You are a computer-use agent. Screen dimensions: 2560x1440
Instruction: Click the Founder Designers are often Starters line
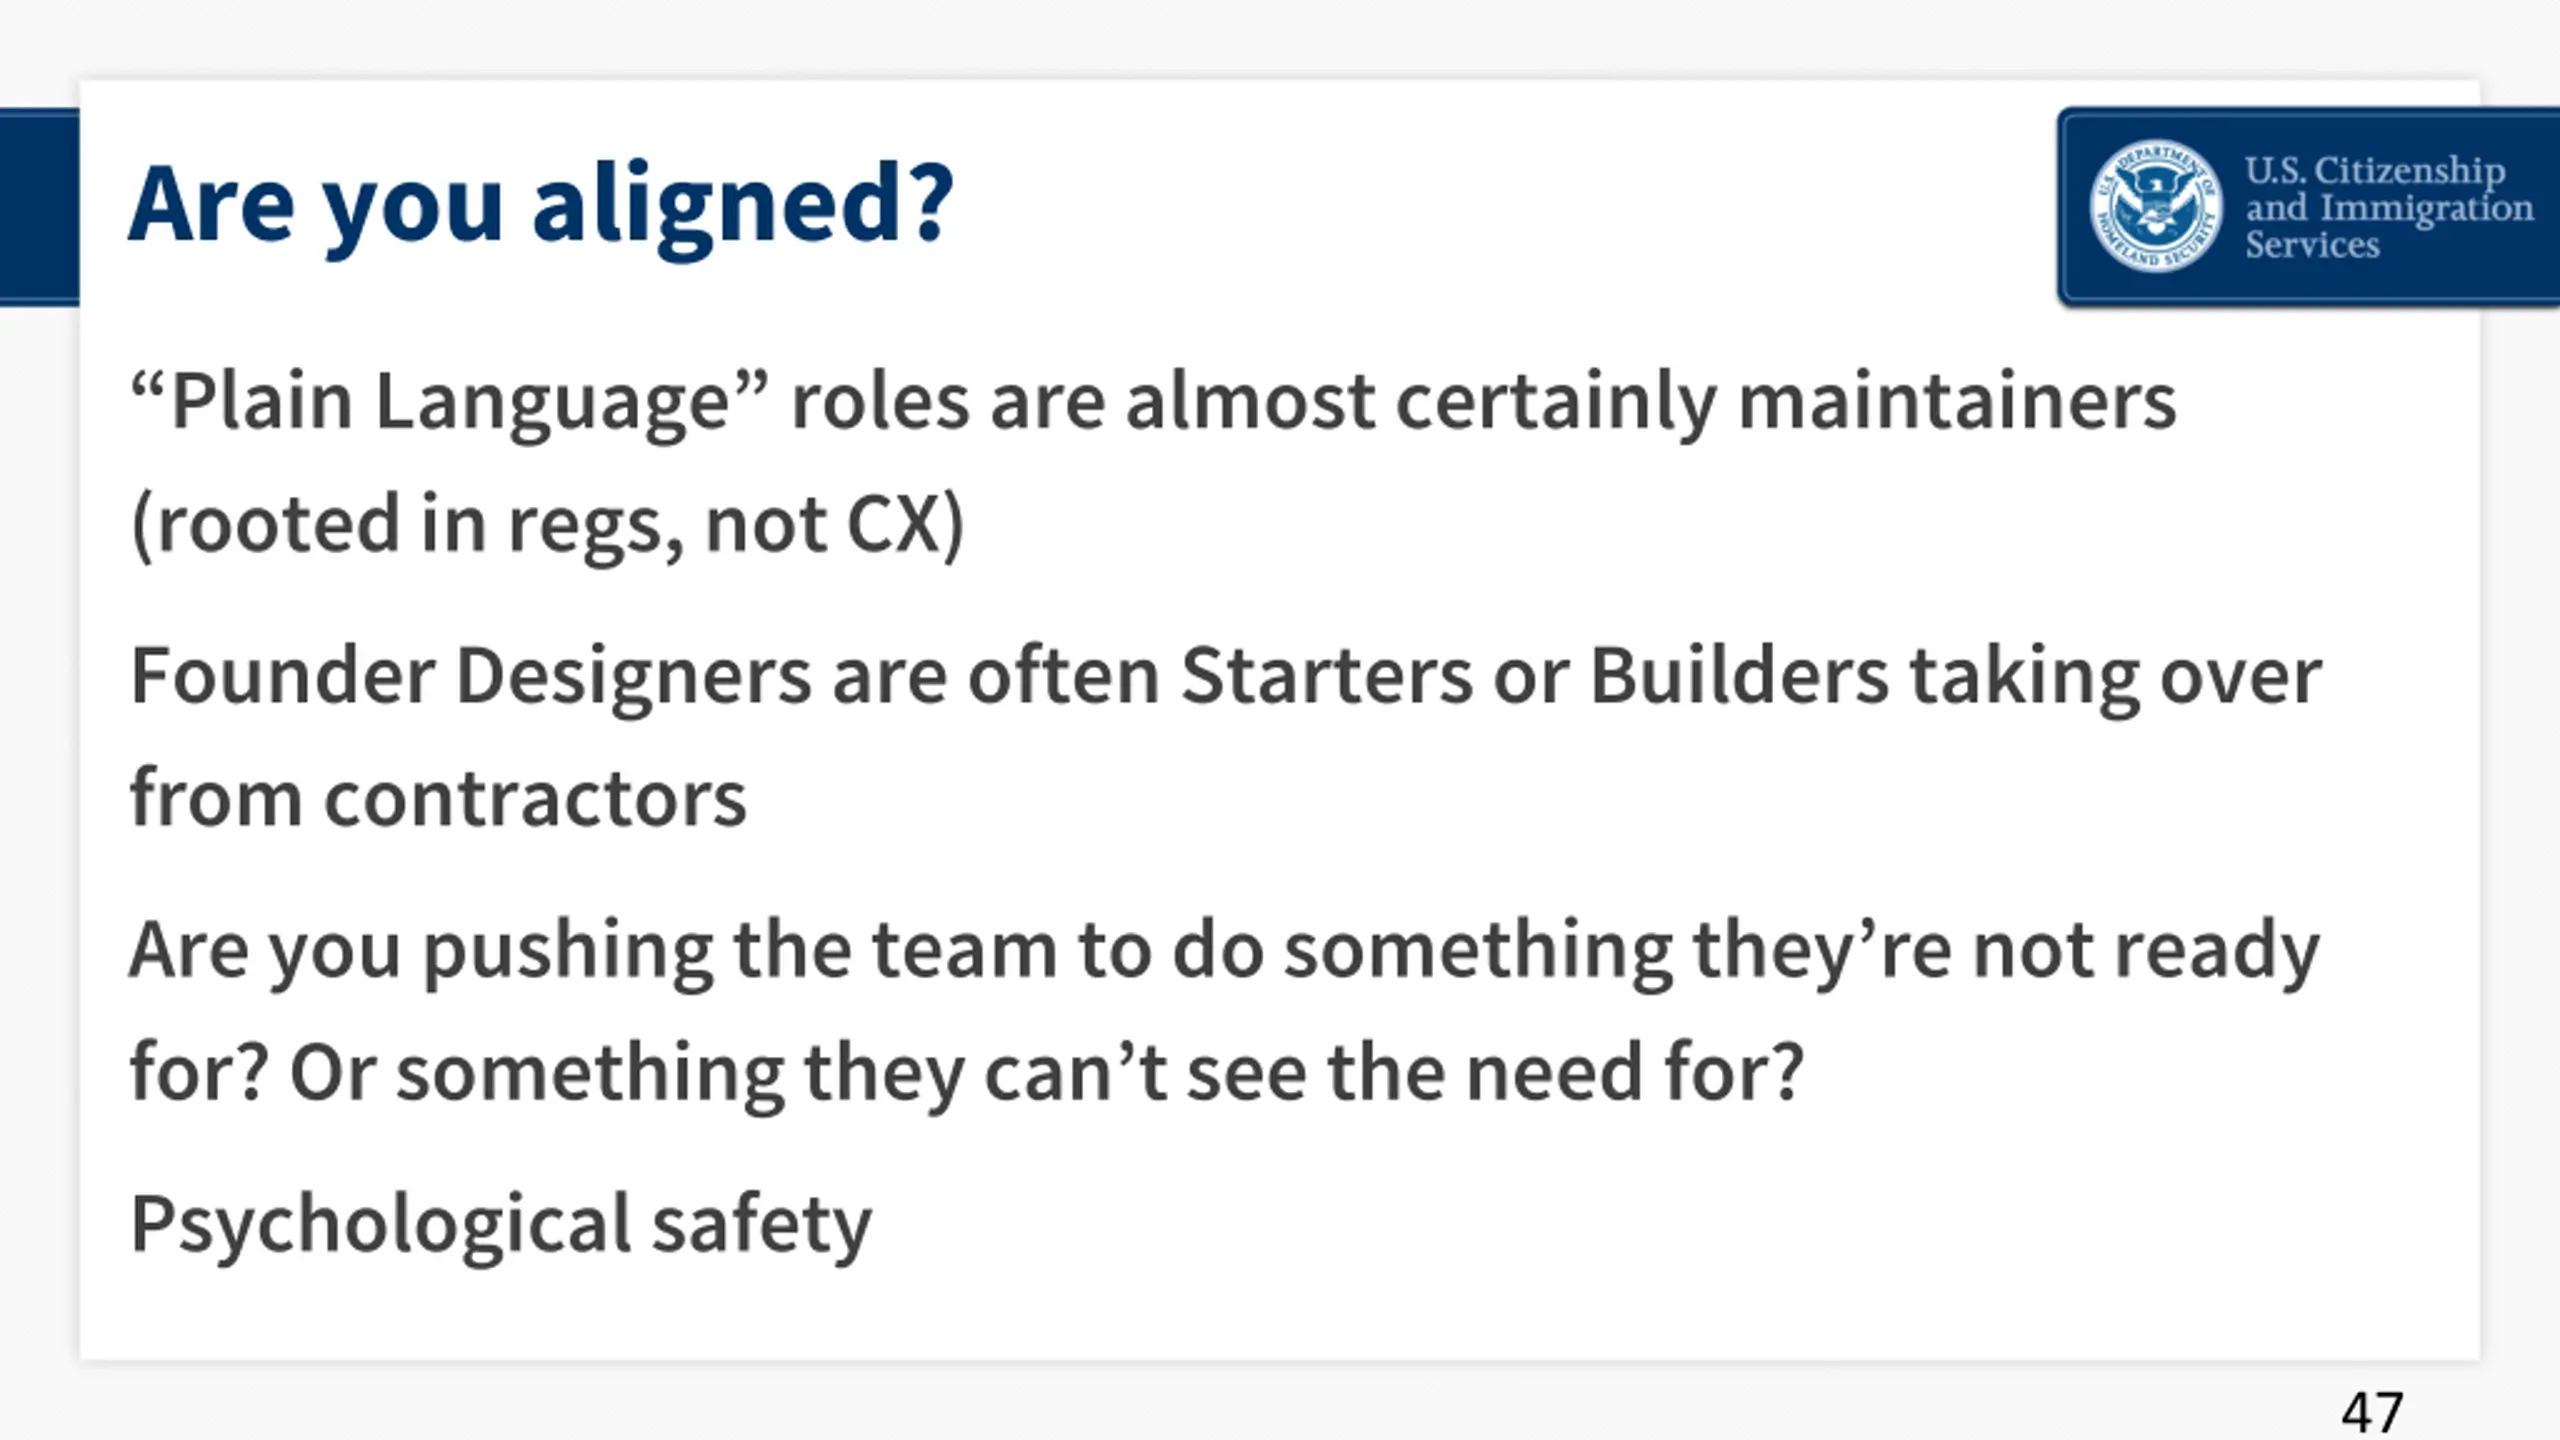click(1226, 678)
